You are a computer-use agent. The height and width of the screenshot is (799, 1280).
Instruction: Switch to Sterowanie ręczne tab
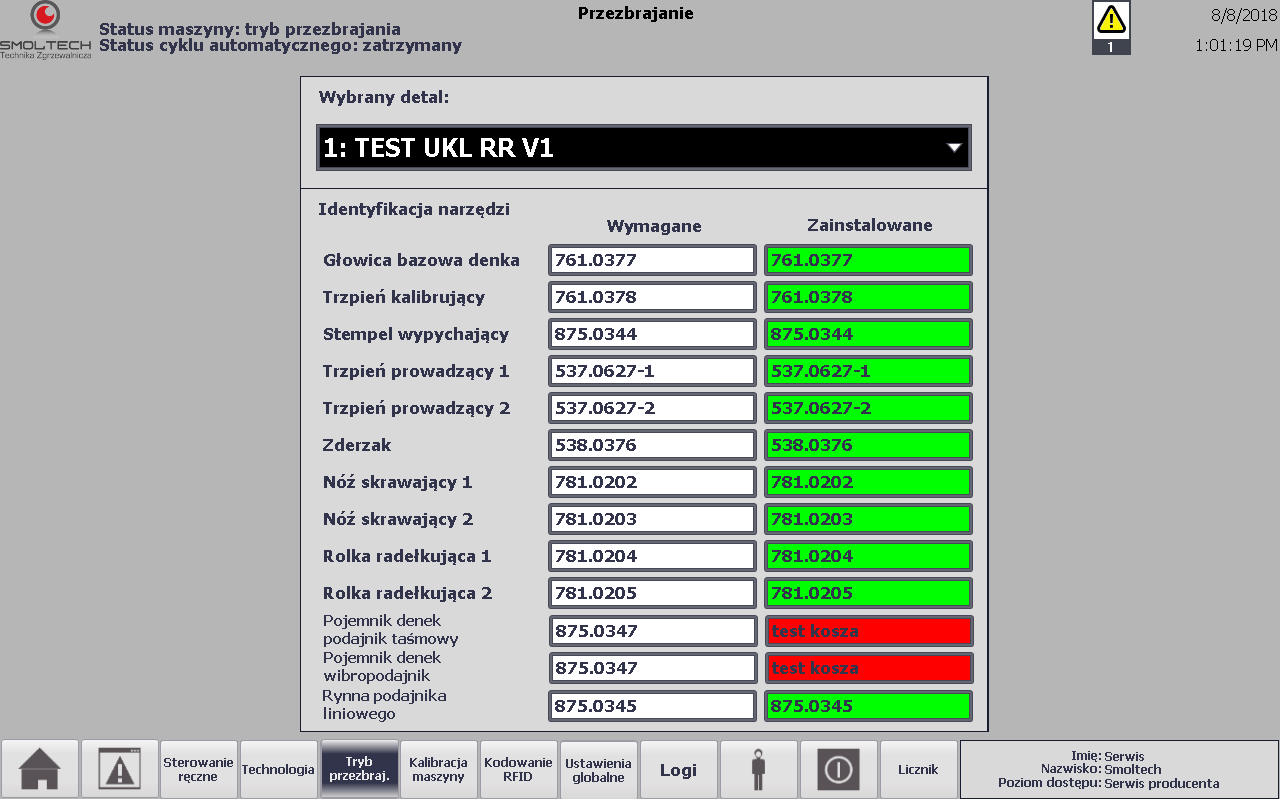[x=198, y=769]
